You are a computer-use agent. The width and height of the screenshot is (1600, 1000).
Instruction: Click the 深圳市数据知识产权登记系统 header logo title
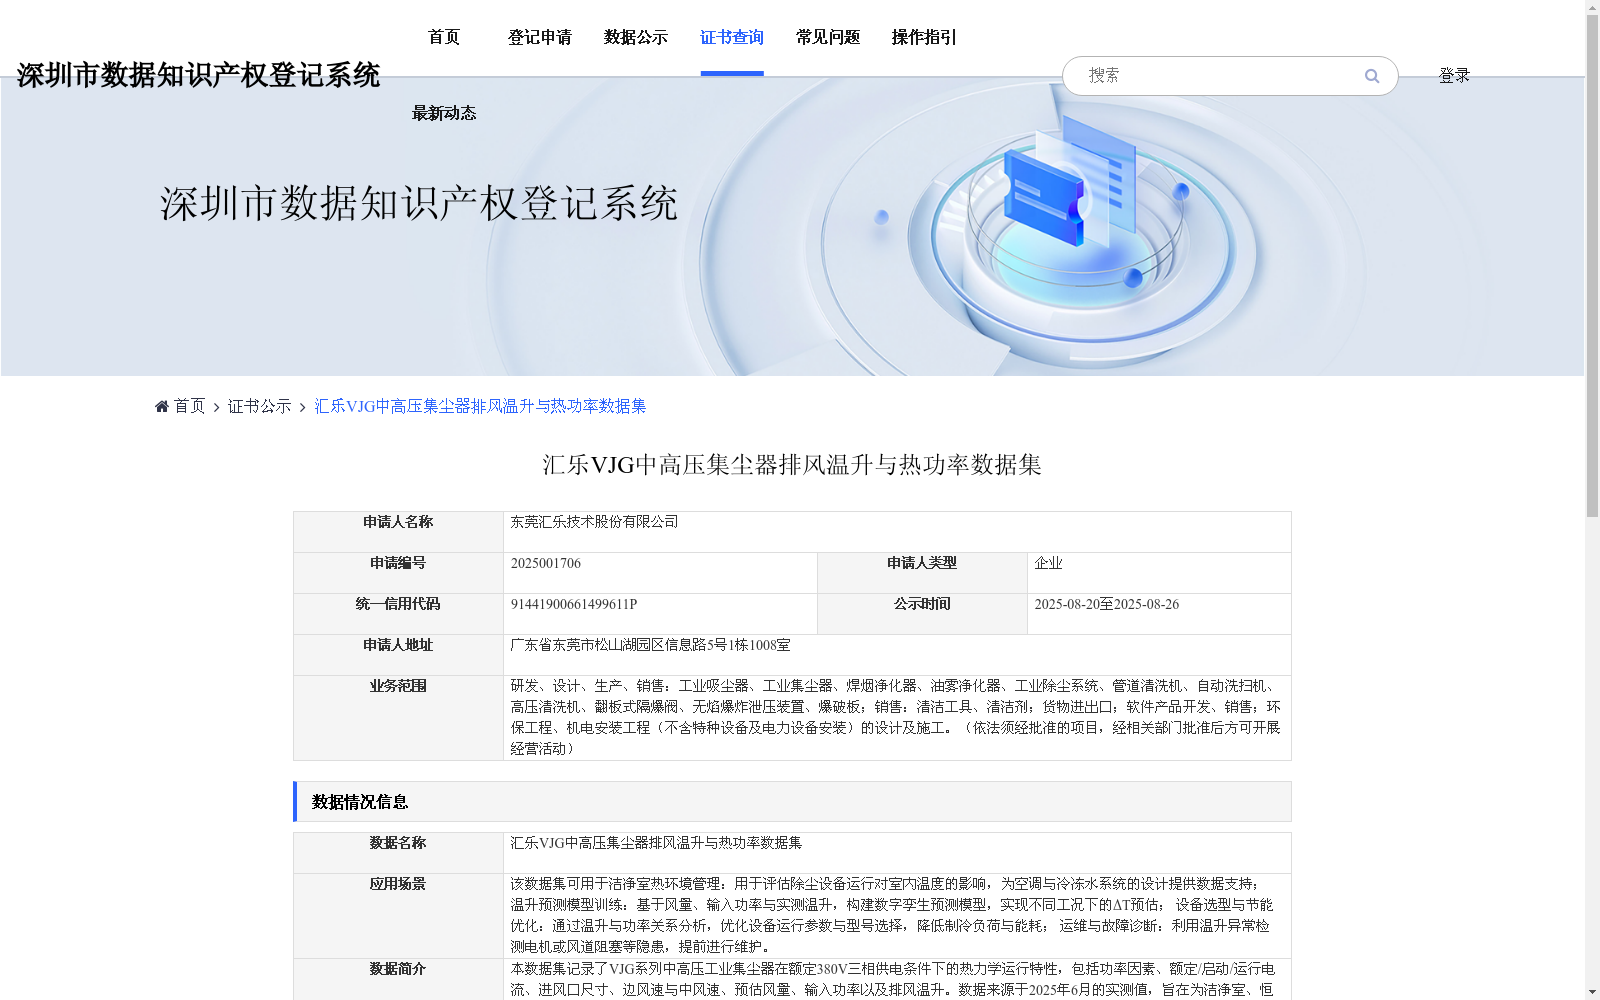(x=198, y=75)
